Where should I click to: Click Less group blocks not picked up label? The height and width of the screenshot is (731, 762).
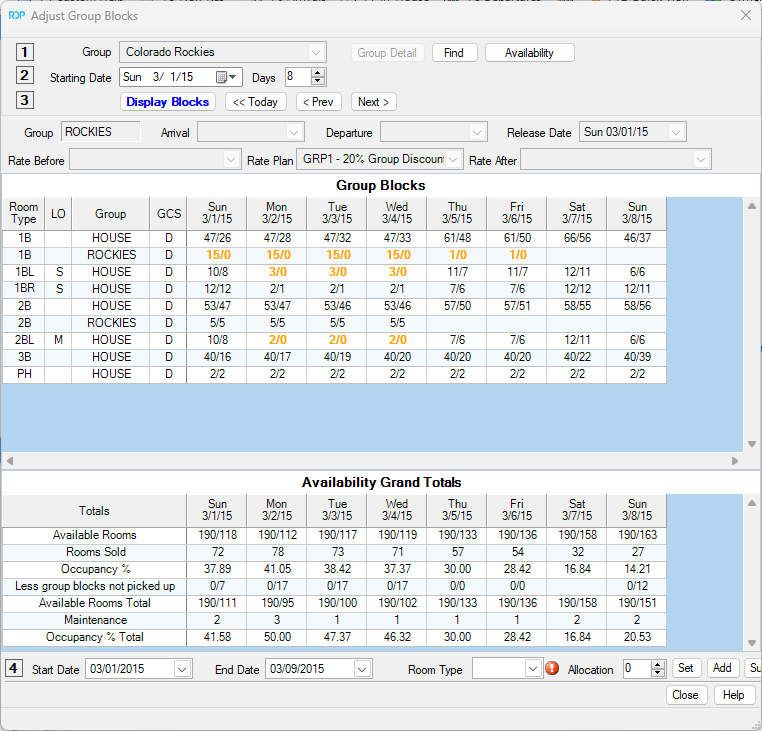tap(95, 586)
